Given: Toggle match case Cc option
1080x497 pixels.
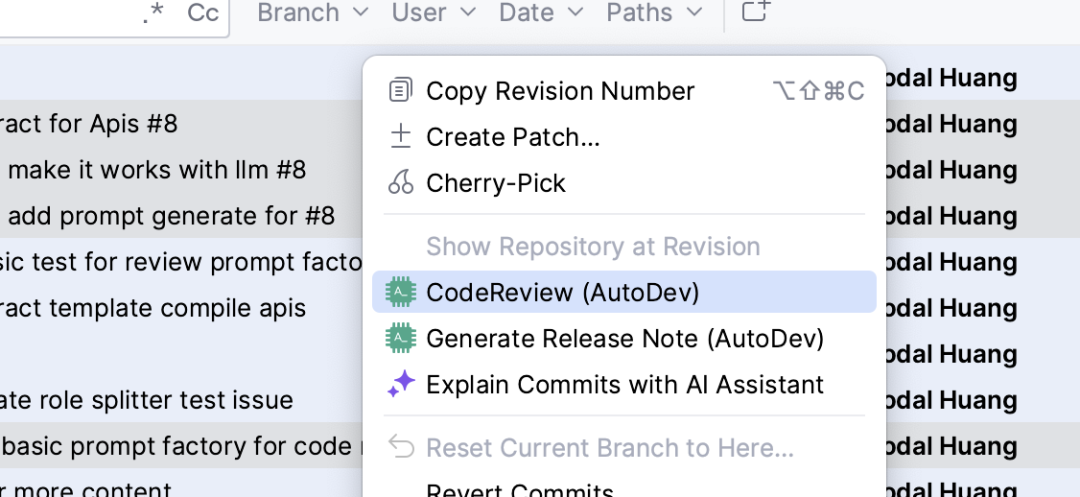Looking at the screenshot, I should 203,13.
